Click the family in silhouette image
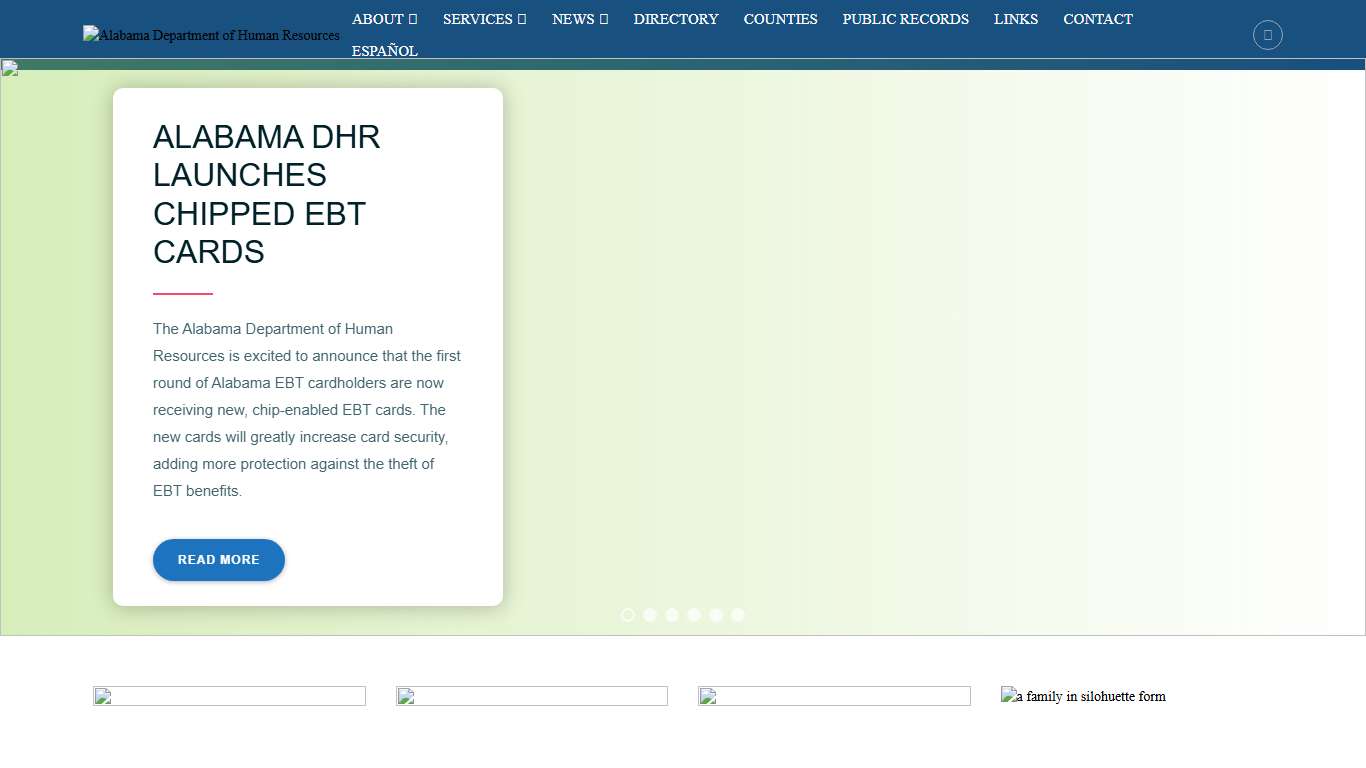The image size is (1366, 768). 1083,696
